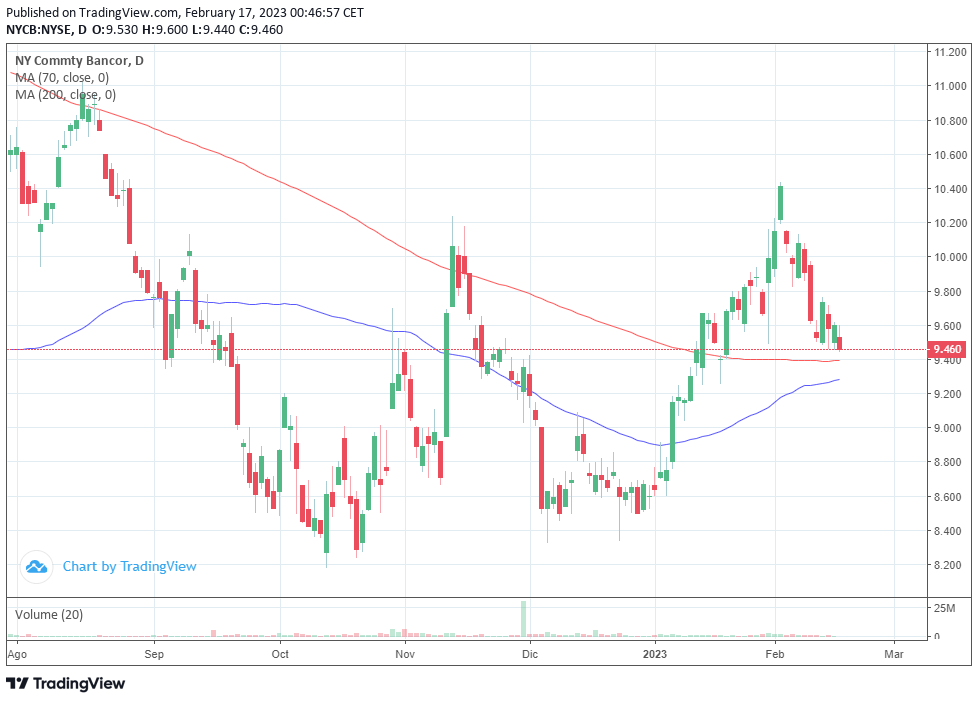Viewport: 978px width, 702px height.
Task: Click the 'Oct' month label on time axis
Action: coord(280,654)
